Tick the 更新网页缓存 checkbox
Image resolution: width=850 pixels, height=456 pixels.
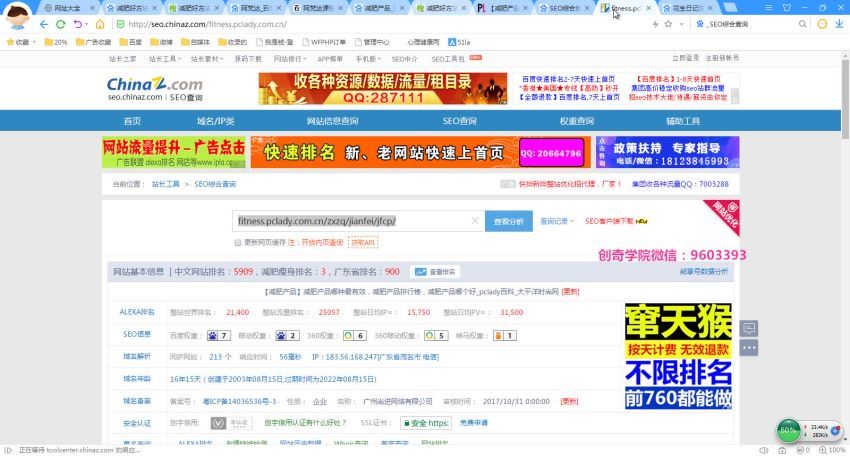237,243
